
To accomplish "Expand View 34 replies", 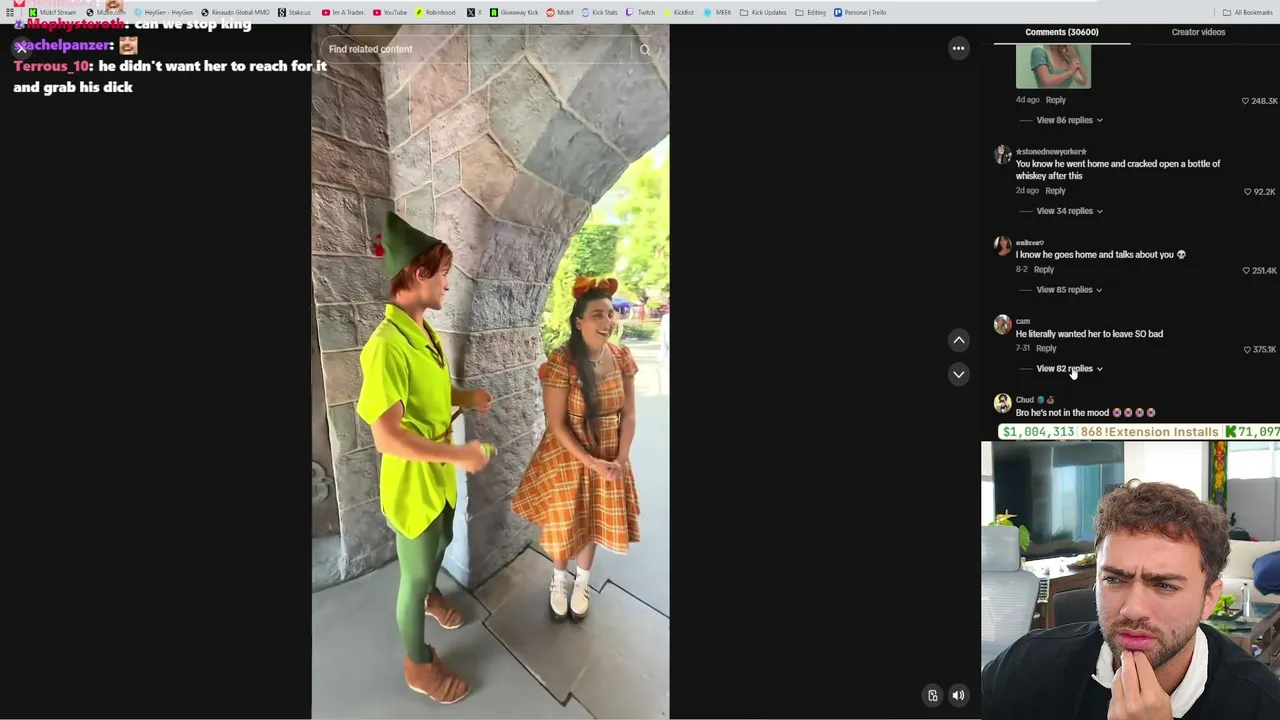I will click(1069, 211).
